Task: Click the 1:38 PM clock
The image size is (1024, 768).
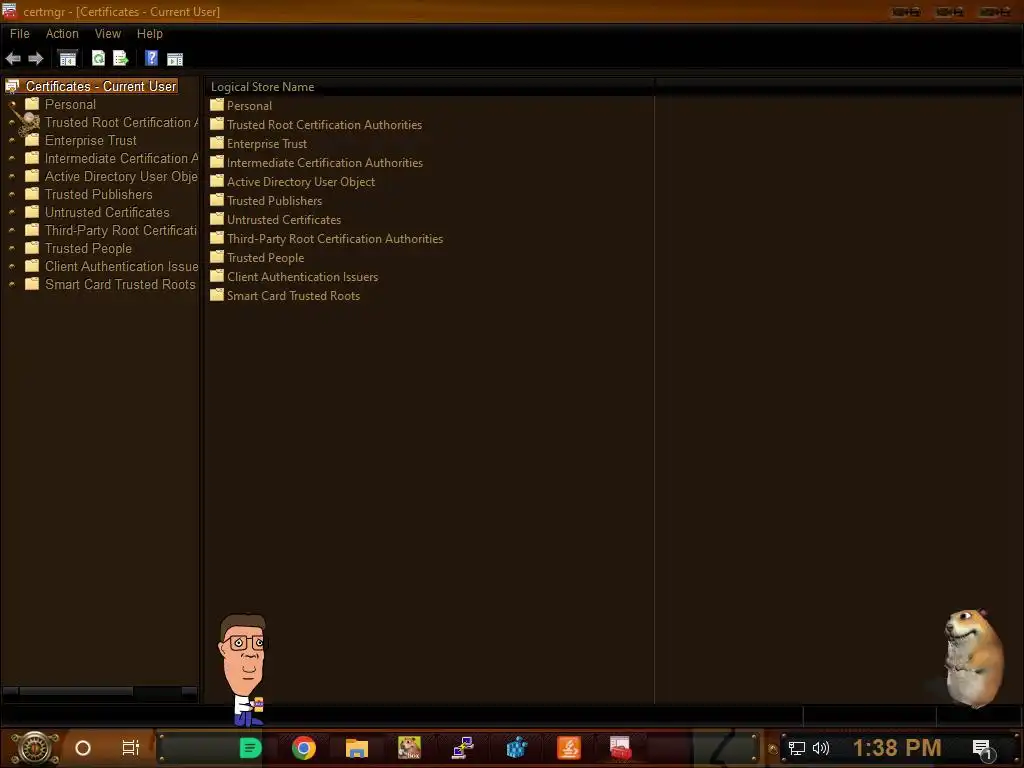Action: [897, 748]
